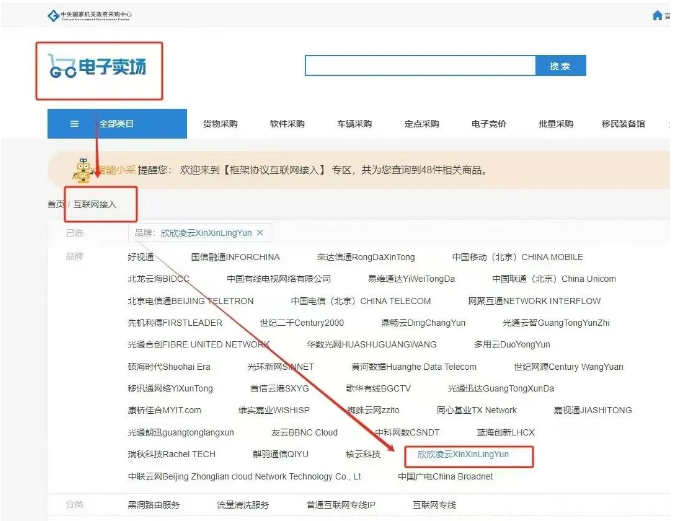This screenshot has width=678, height=521.
Task: Select brand 光环新网SINNET
Action: click(x=281, y=367)
